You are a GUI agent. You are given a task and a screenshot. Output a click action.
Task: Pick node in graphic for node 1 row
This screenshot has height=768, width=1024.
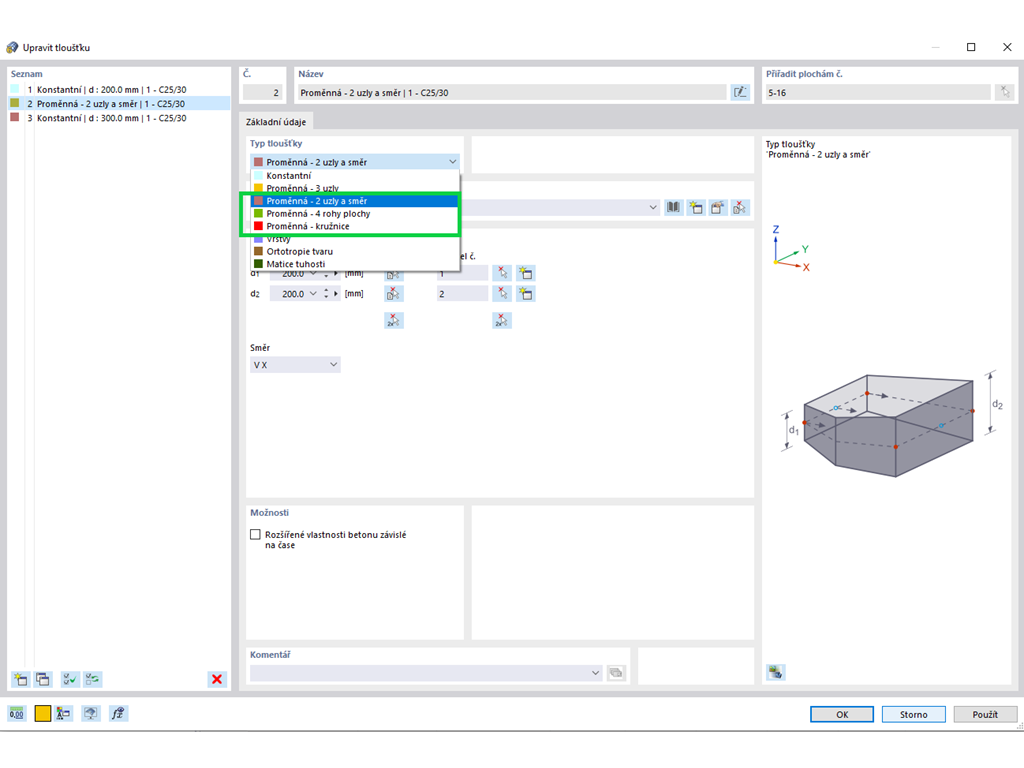[x=502, y=273]
